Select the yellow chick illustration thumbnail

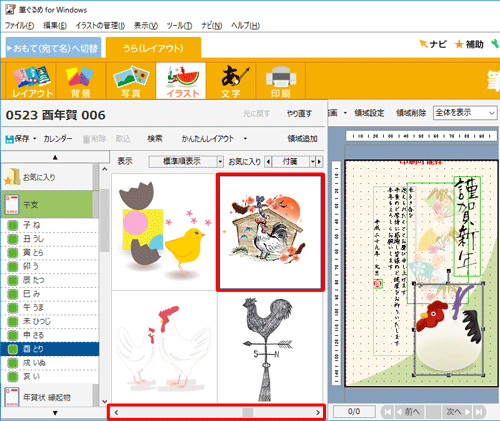coord(164,232)
